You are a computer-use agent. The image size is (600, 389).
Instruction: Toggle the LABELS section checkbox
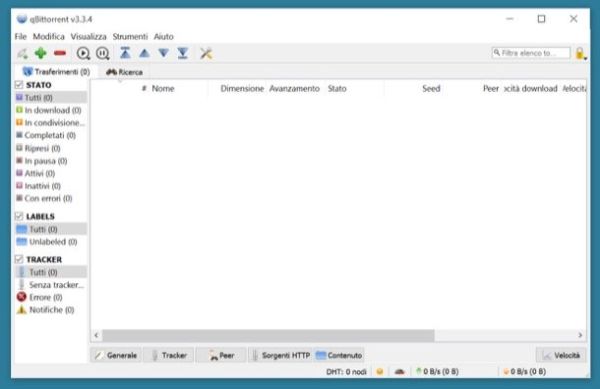pyautogui.click(x=19, y=216)
